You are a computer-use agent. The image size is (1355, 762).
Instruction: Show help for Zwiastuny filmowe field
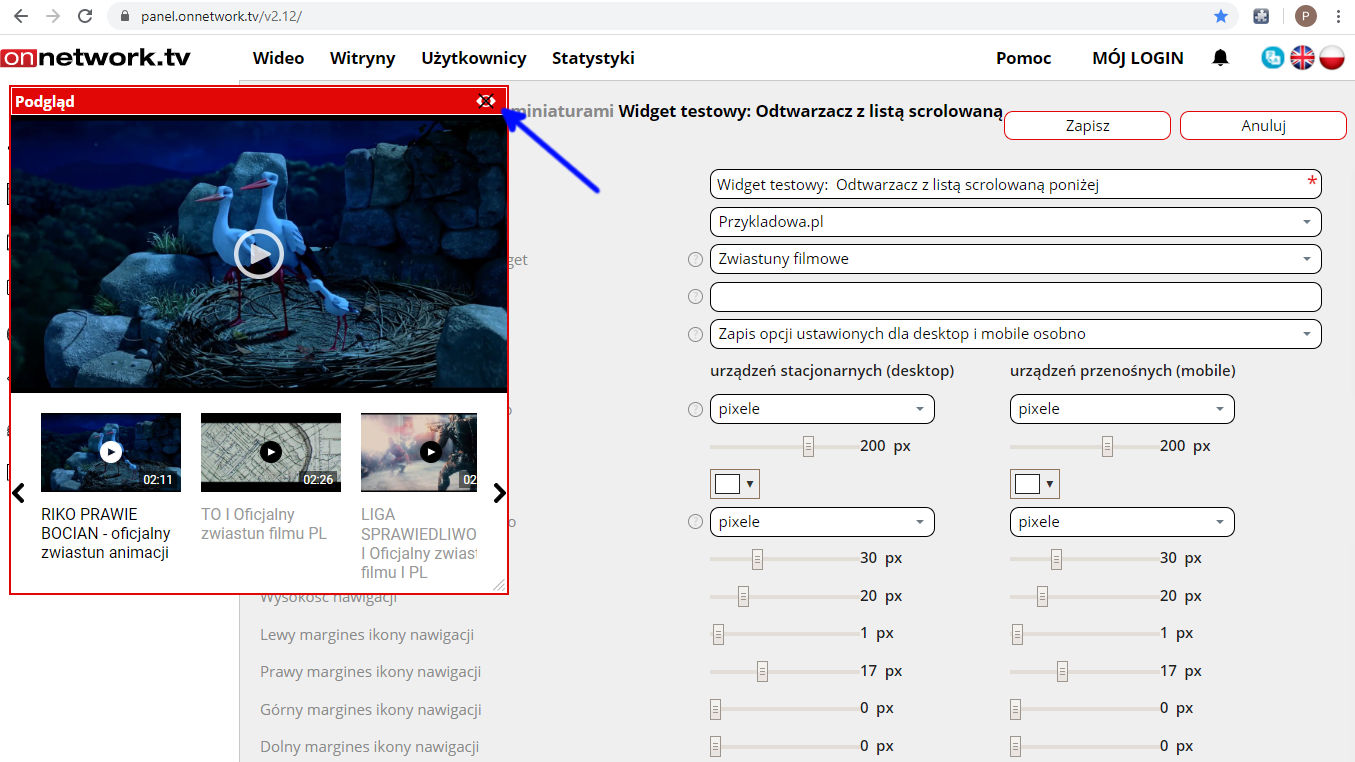coord(696,259)
